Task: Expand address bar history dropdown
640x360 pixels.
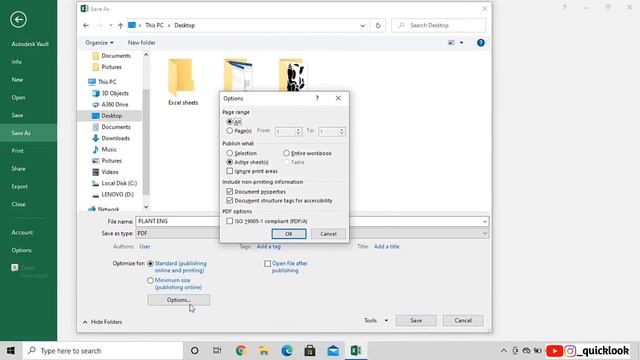Action: [x=362, y=25]
